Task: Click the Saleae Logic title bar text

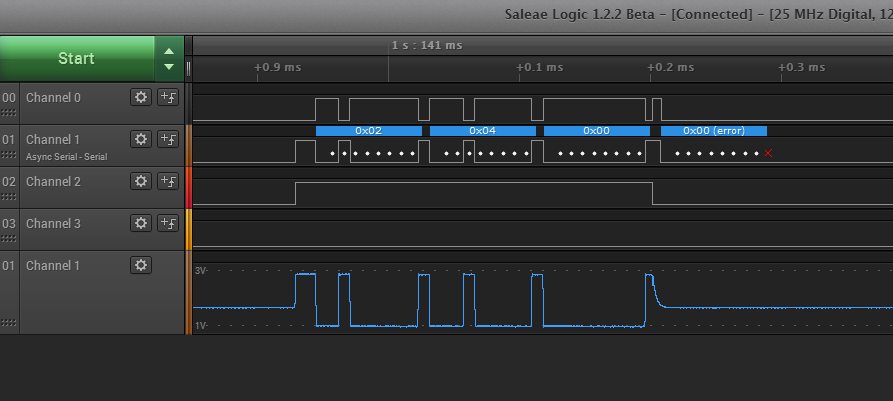Action: point(698,14)
